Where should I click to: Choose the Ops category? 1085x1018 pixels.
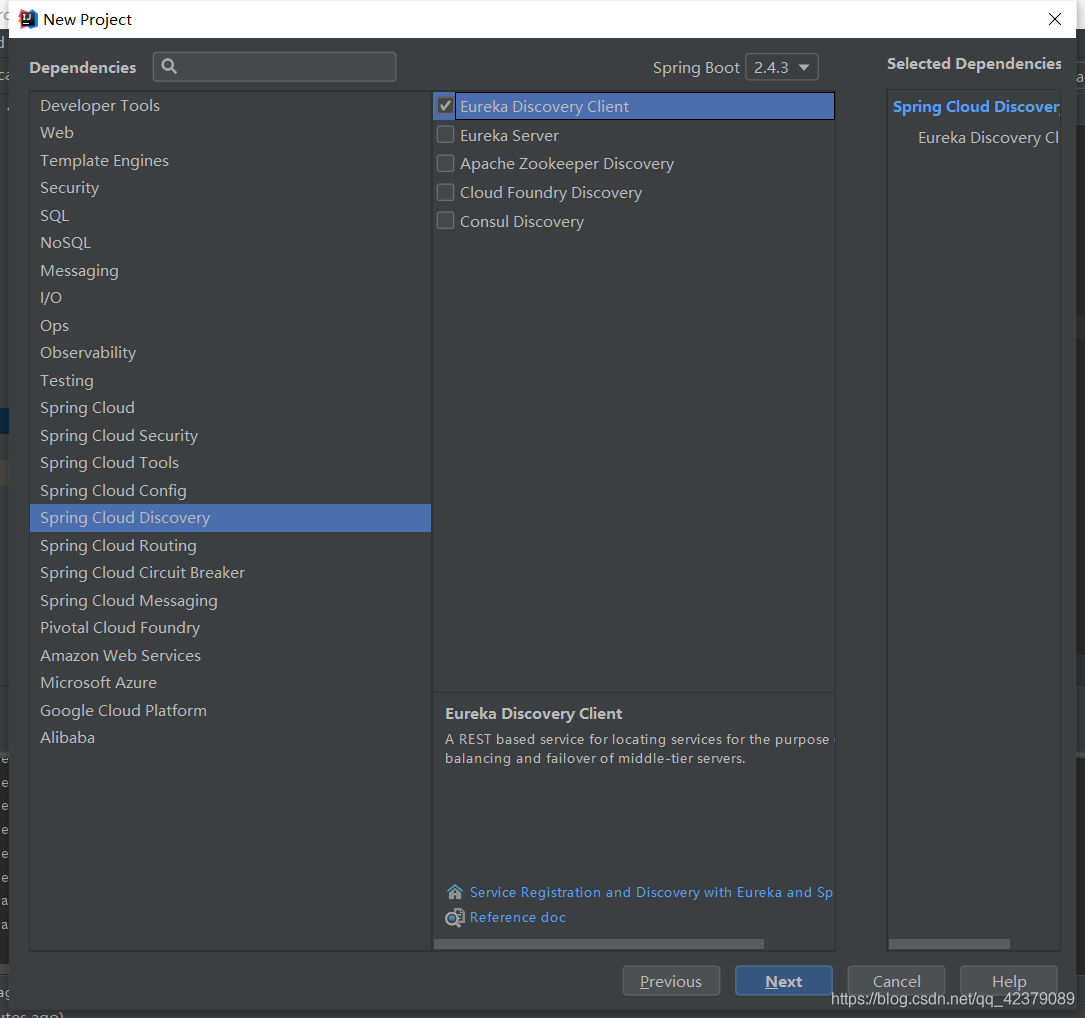(x=230, y=325)
